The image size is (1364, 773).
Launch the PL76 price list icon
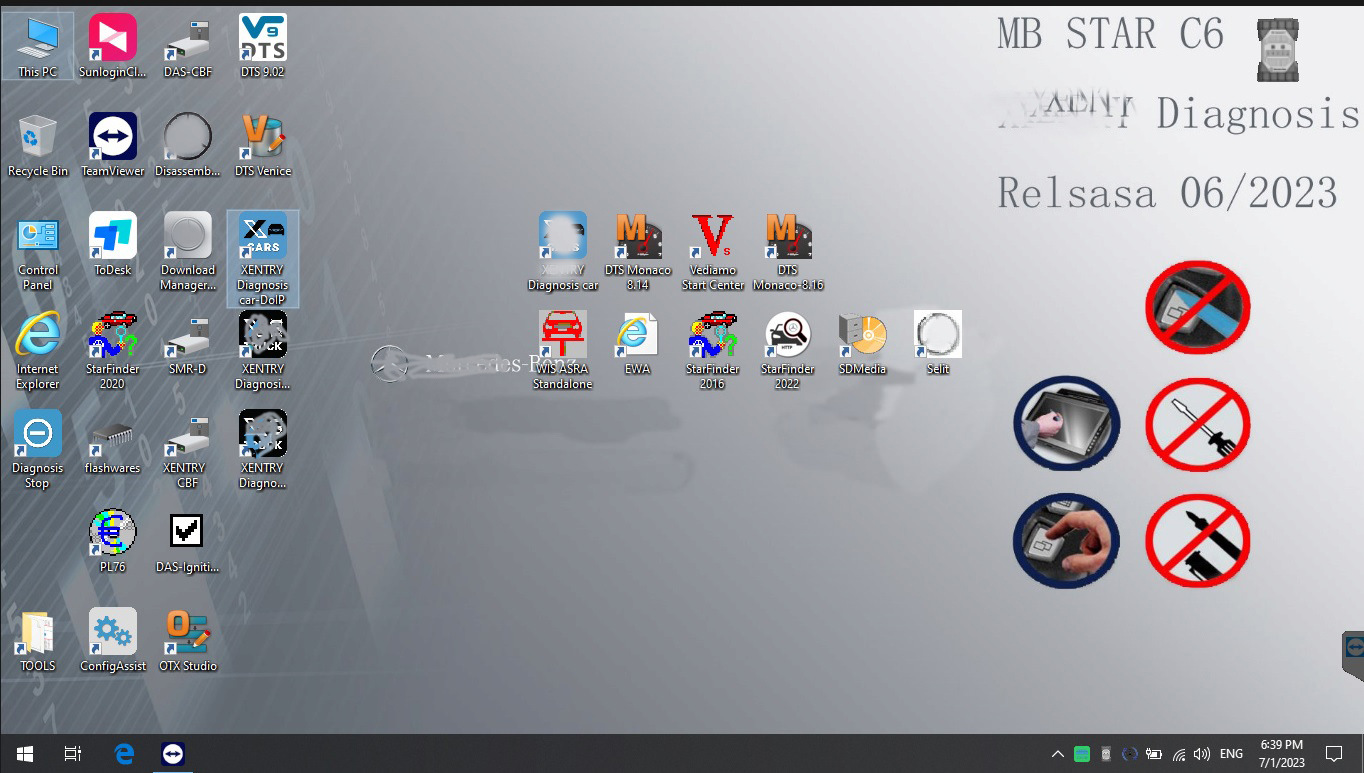coord(112,541)
